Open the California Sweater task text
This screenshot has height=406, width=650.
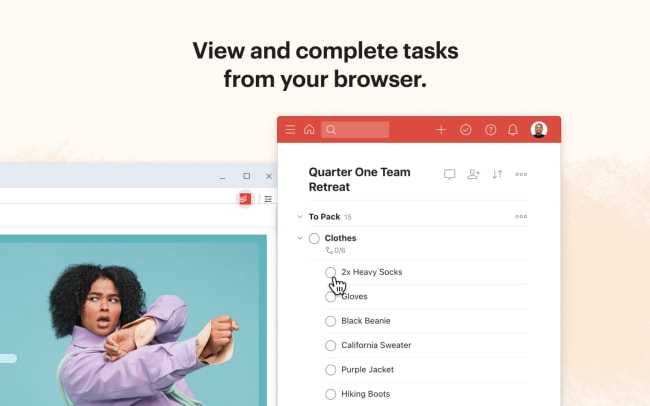pyautogui.click(x=376, y=345)
